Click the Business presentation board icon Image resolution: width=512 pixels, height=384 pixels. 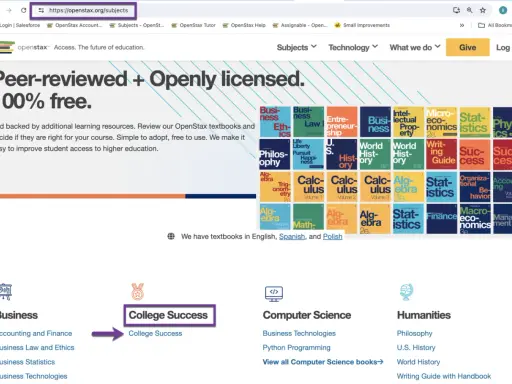tap(6, 292)
